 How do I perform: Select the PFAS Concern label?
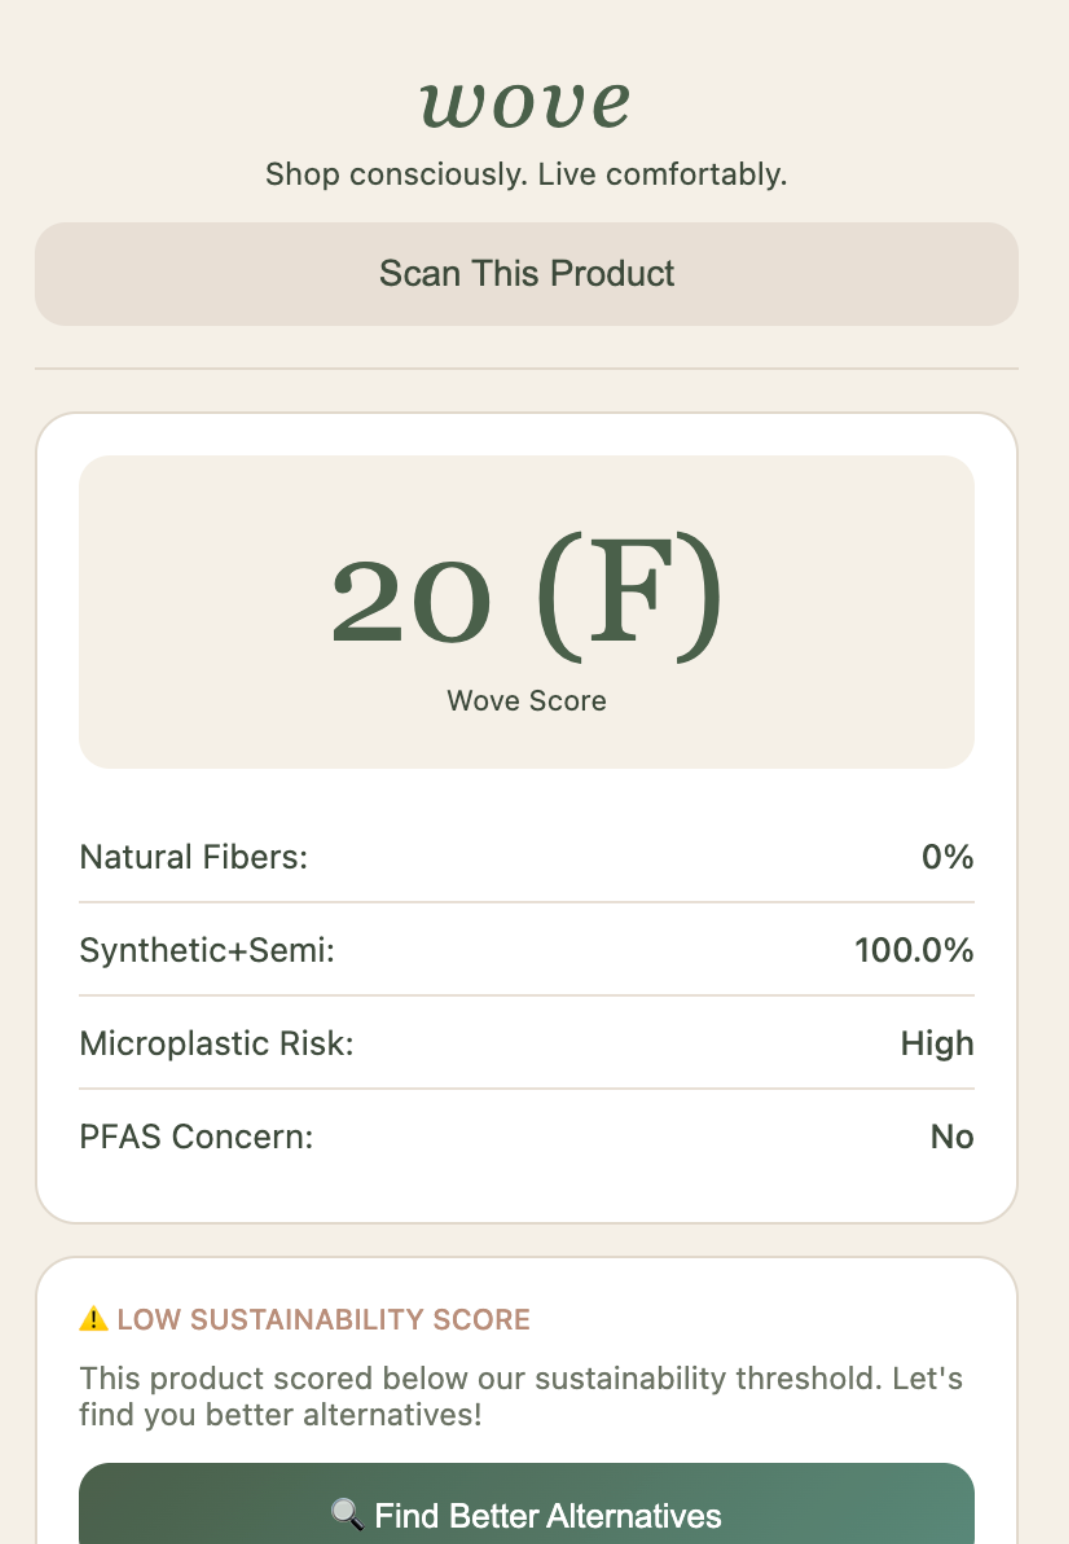(x=196, y=1137)
